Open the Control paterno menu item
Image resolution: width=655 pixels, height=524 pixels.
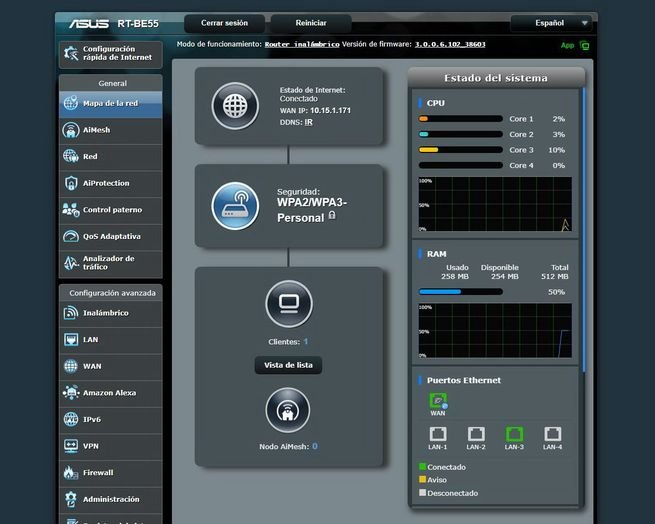click(x=110, y=210)
